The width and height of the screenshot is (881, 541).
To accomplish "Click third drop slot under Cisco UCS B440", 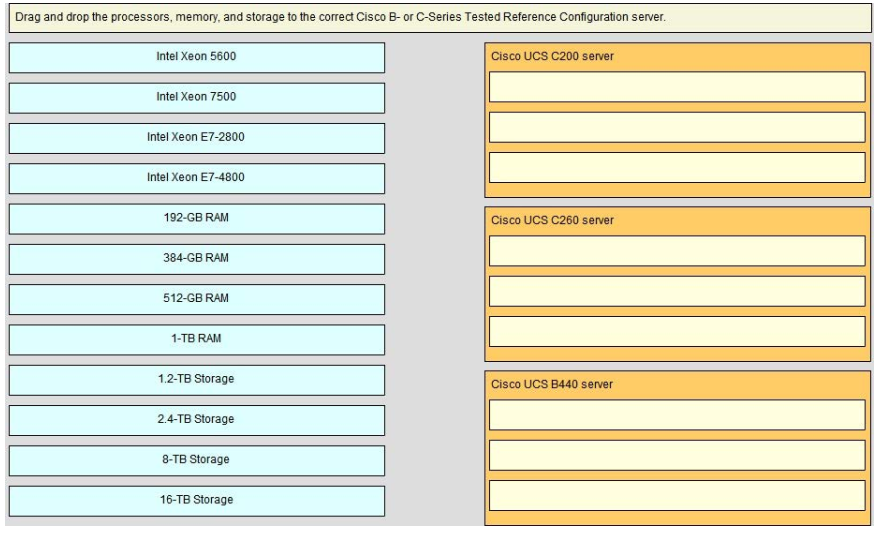I will pos(677,495).
